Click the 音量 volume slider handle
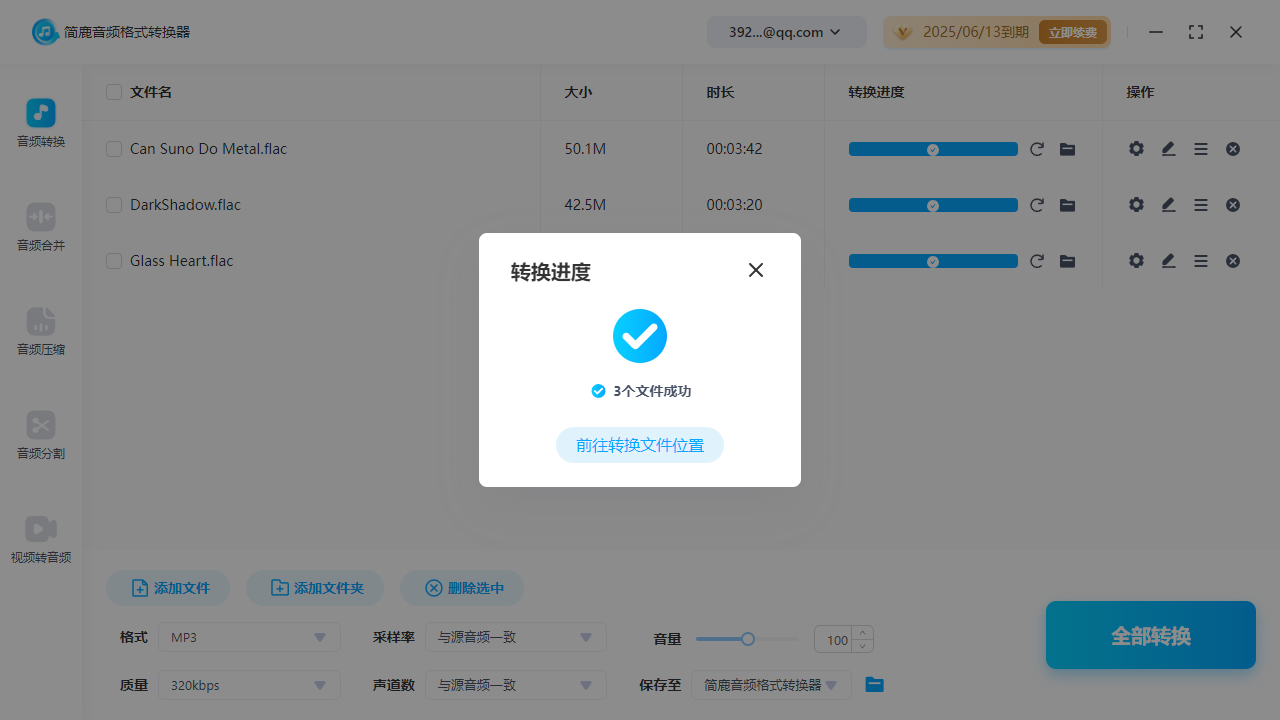 [x=747, y=639]
